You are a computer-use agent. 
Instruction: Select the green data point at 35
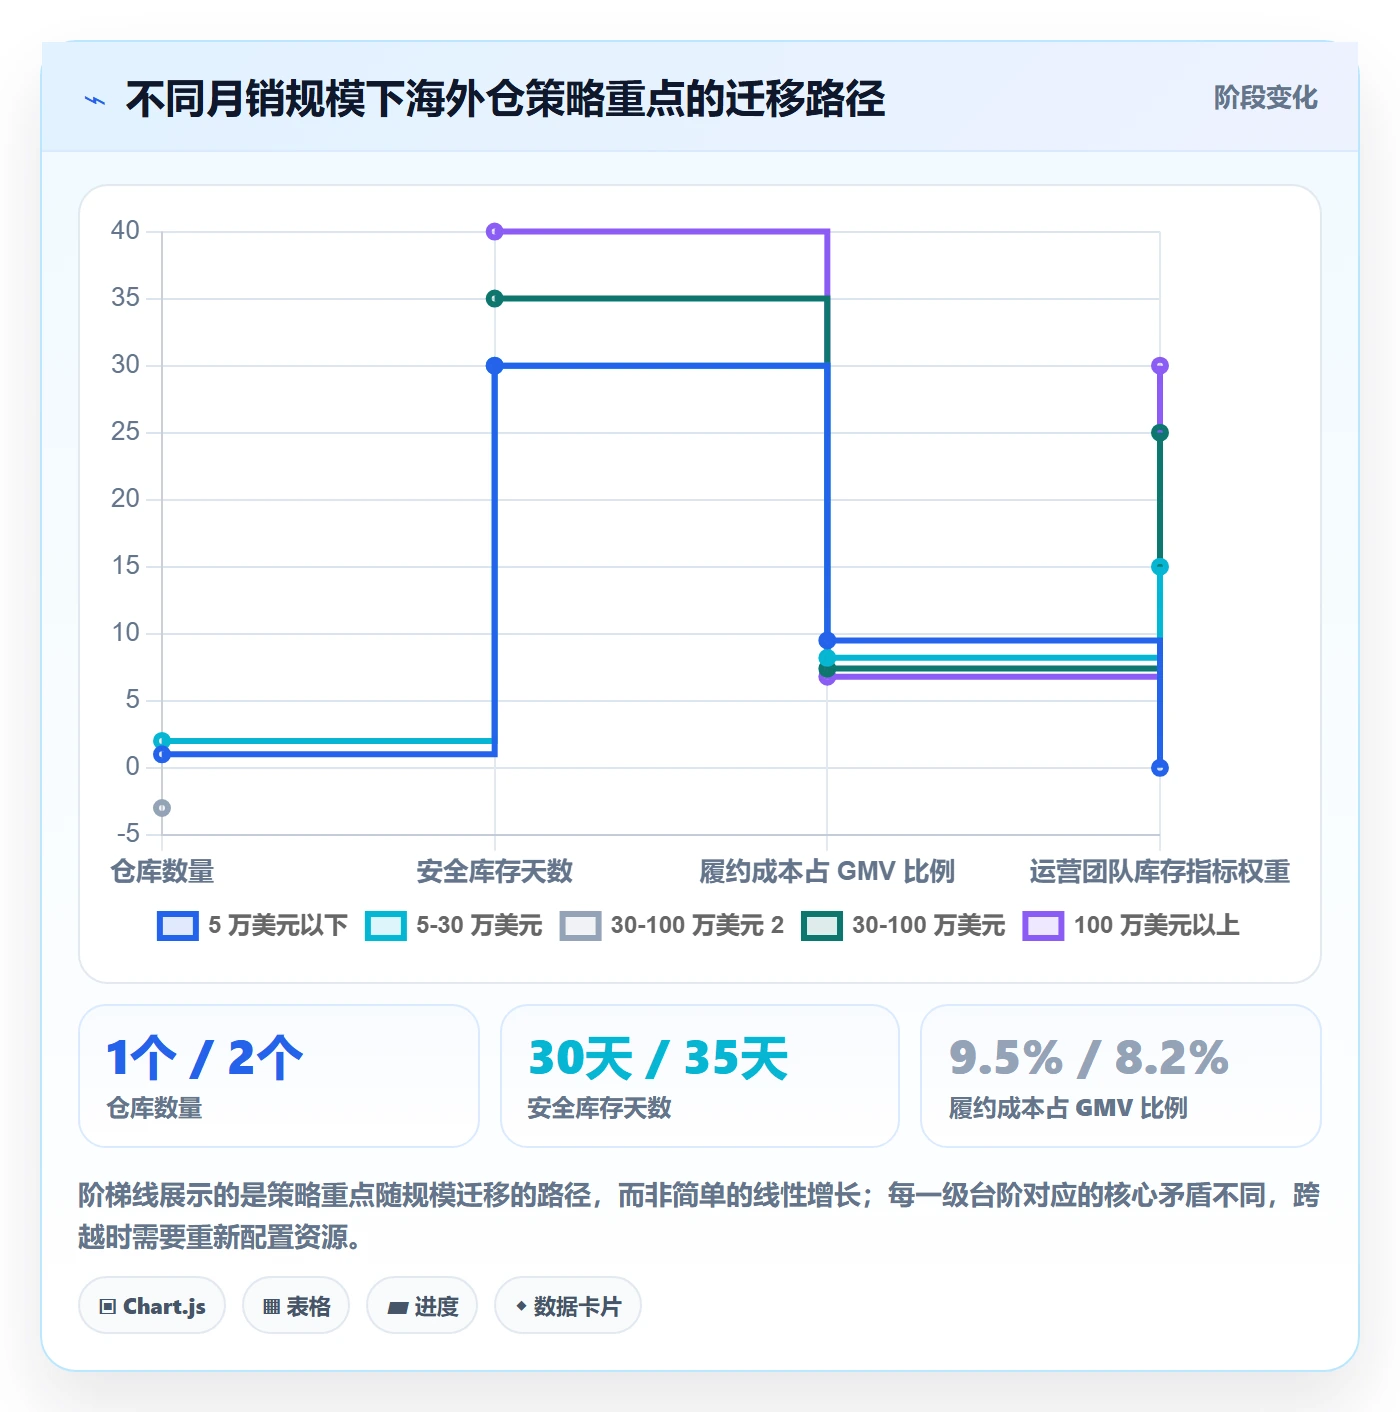(x=494, y=299)
